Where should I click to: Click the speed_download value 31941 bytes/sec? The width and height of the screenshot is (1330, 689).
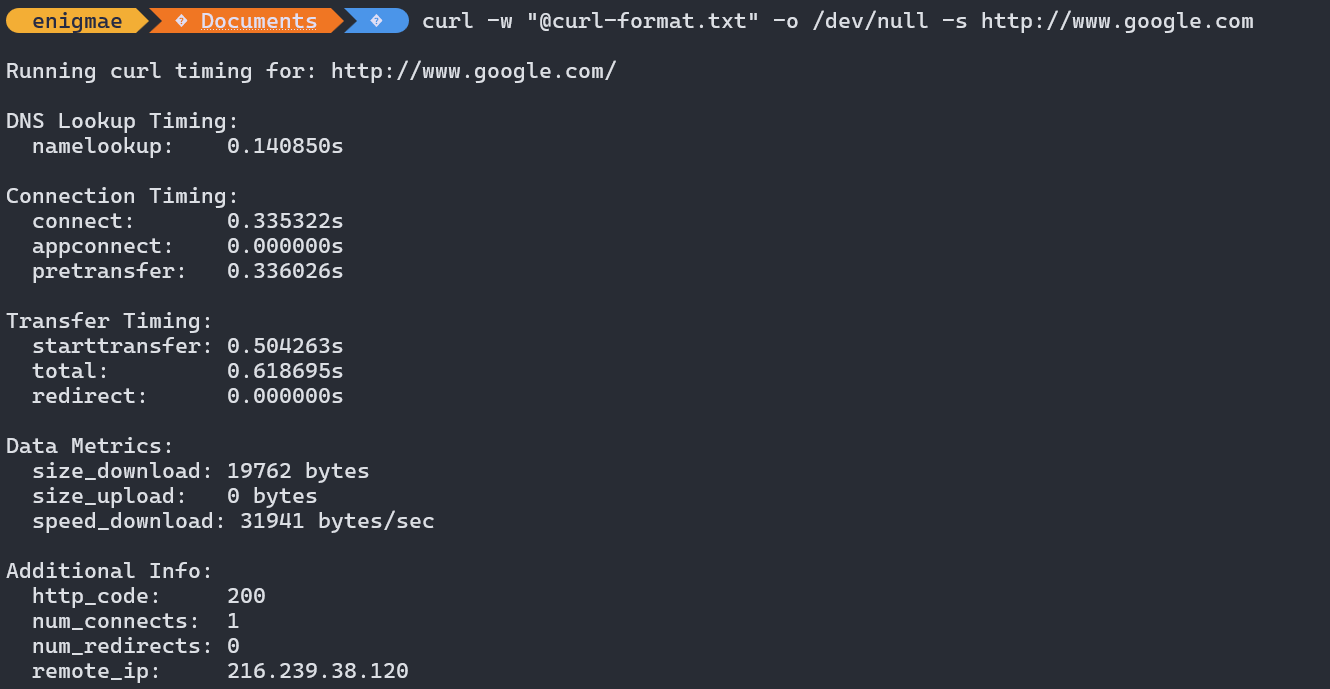337,521
